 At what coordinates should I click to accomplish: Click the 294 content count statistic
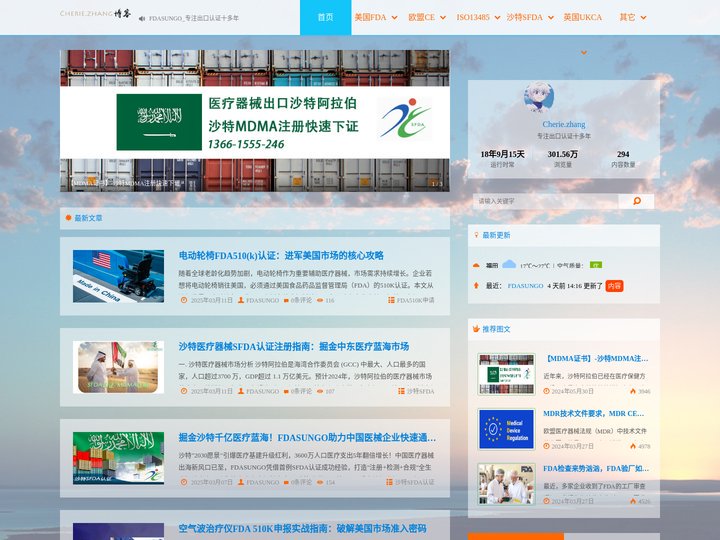click(623, 158)
